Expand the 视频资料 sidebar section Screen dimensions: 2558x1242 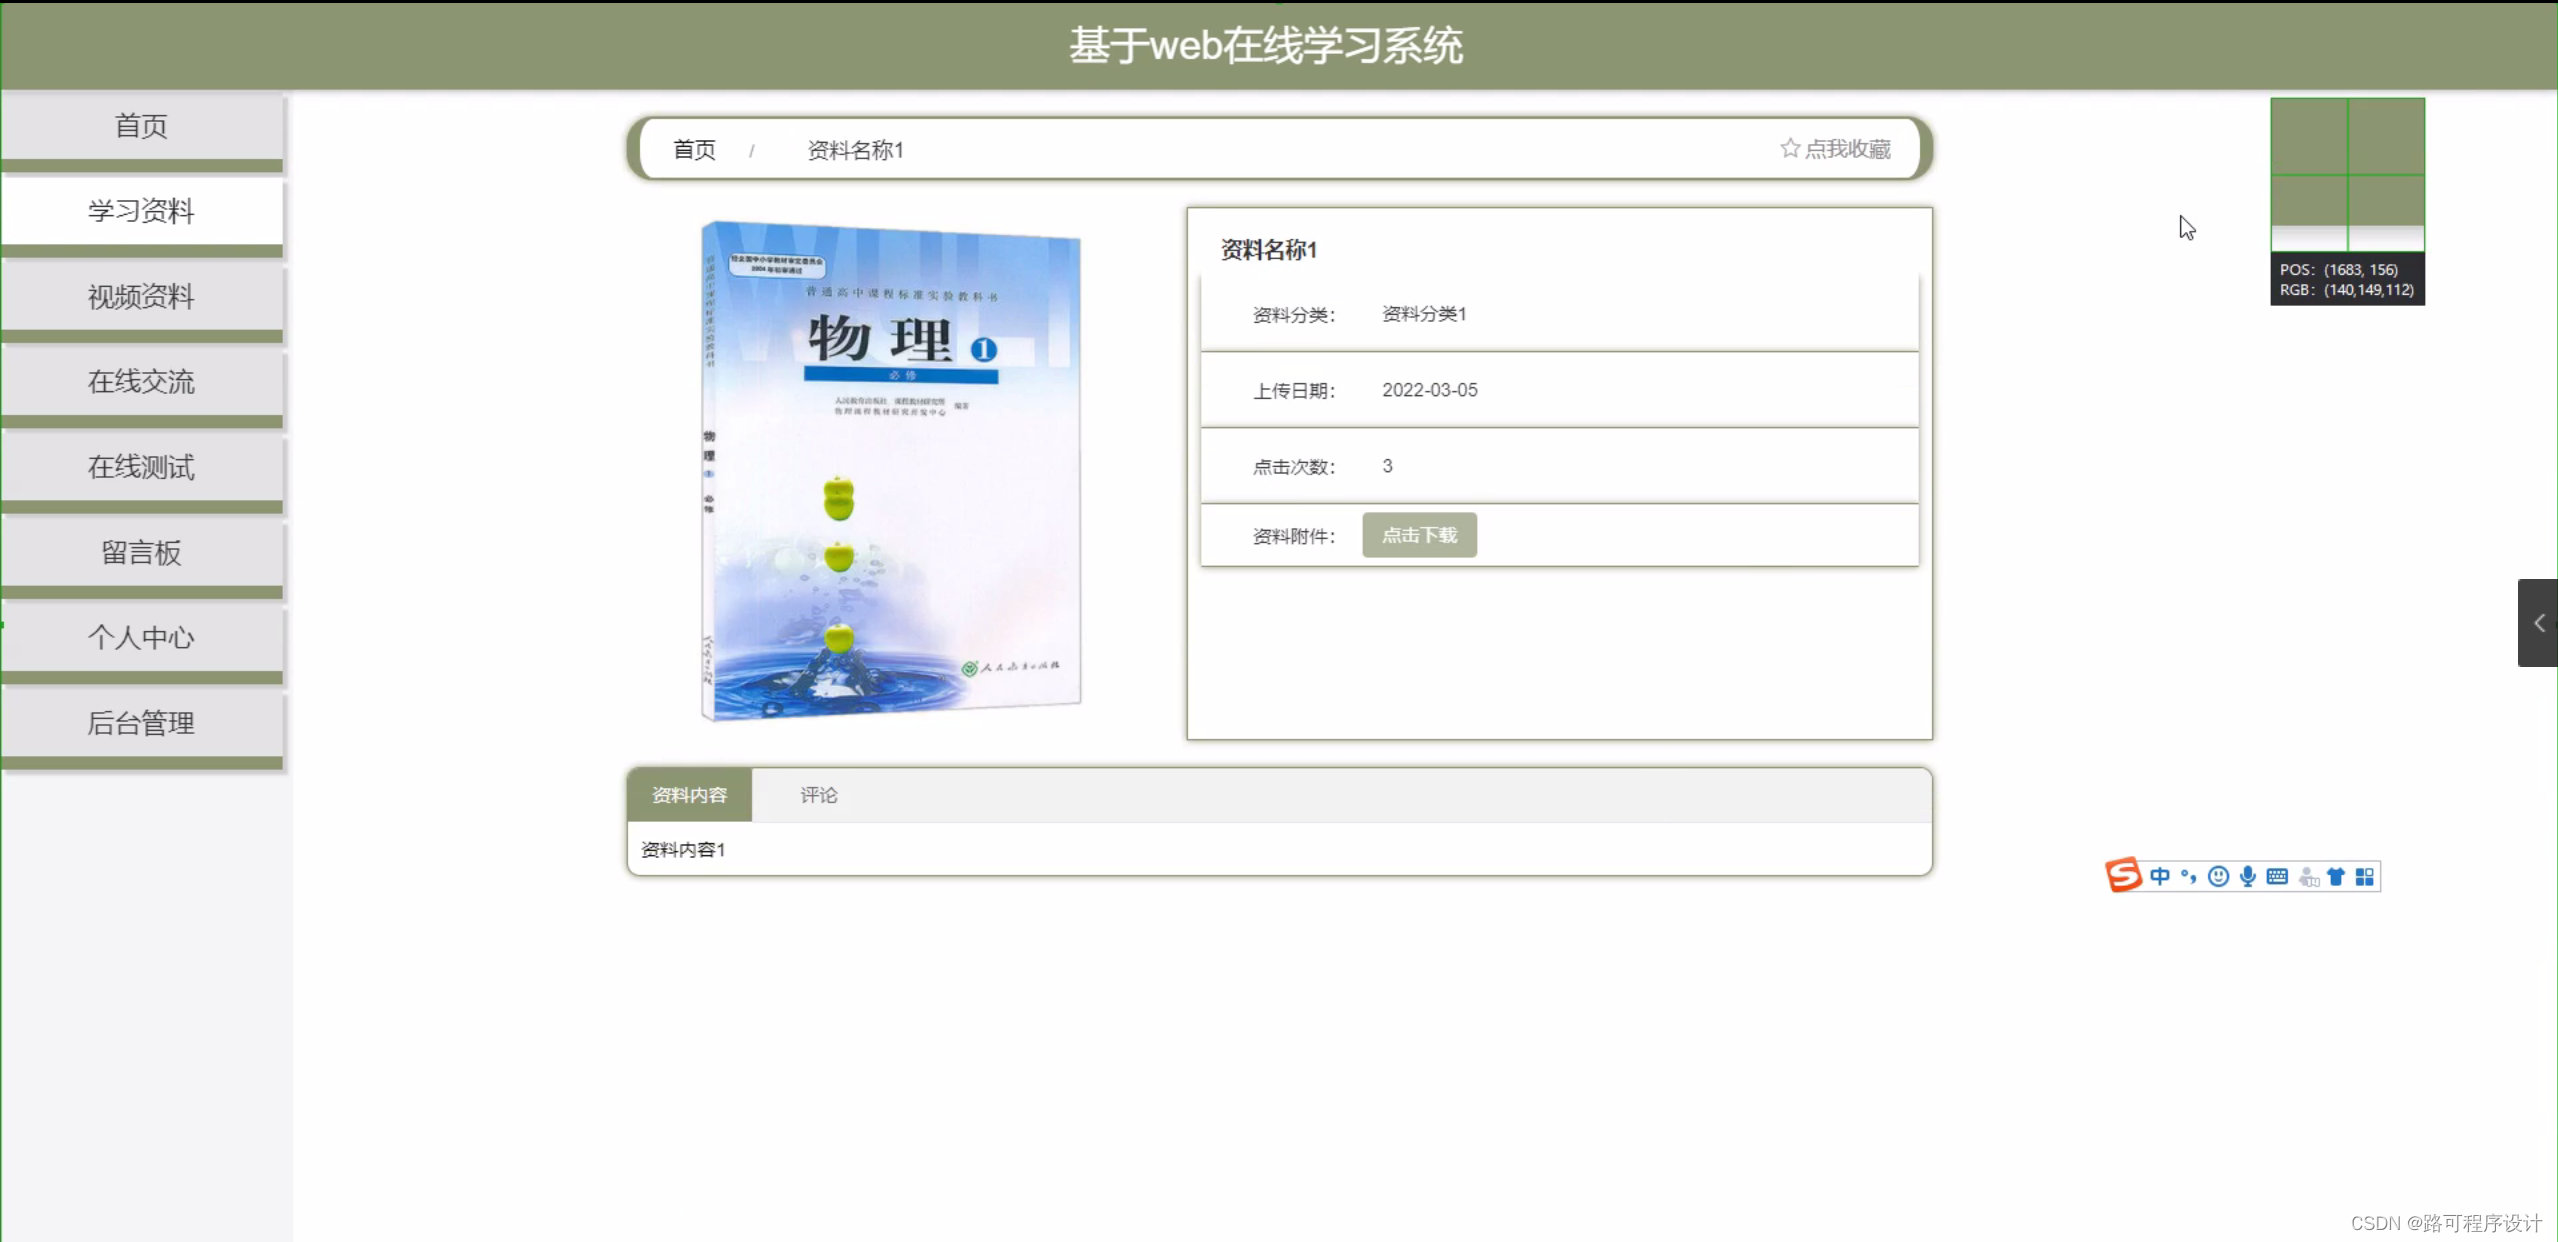141,296
